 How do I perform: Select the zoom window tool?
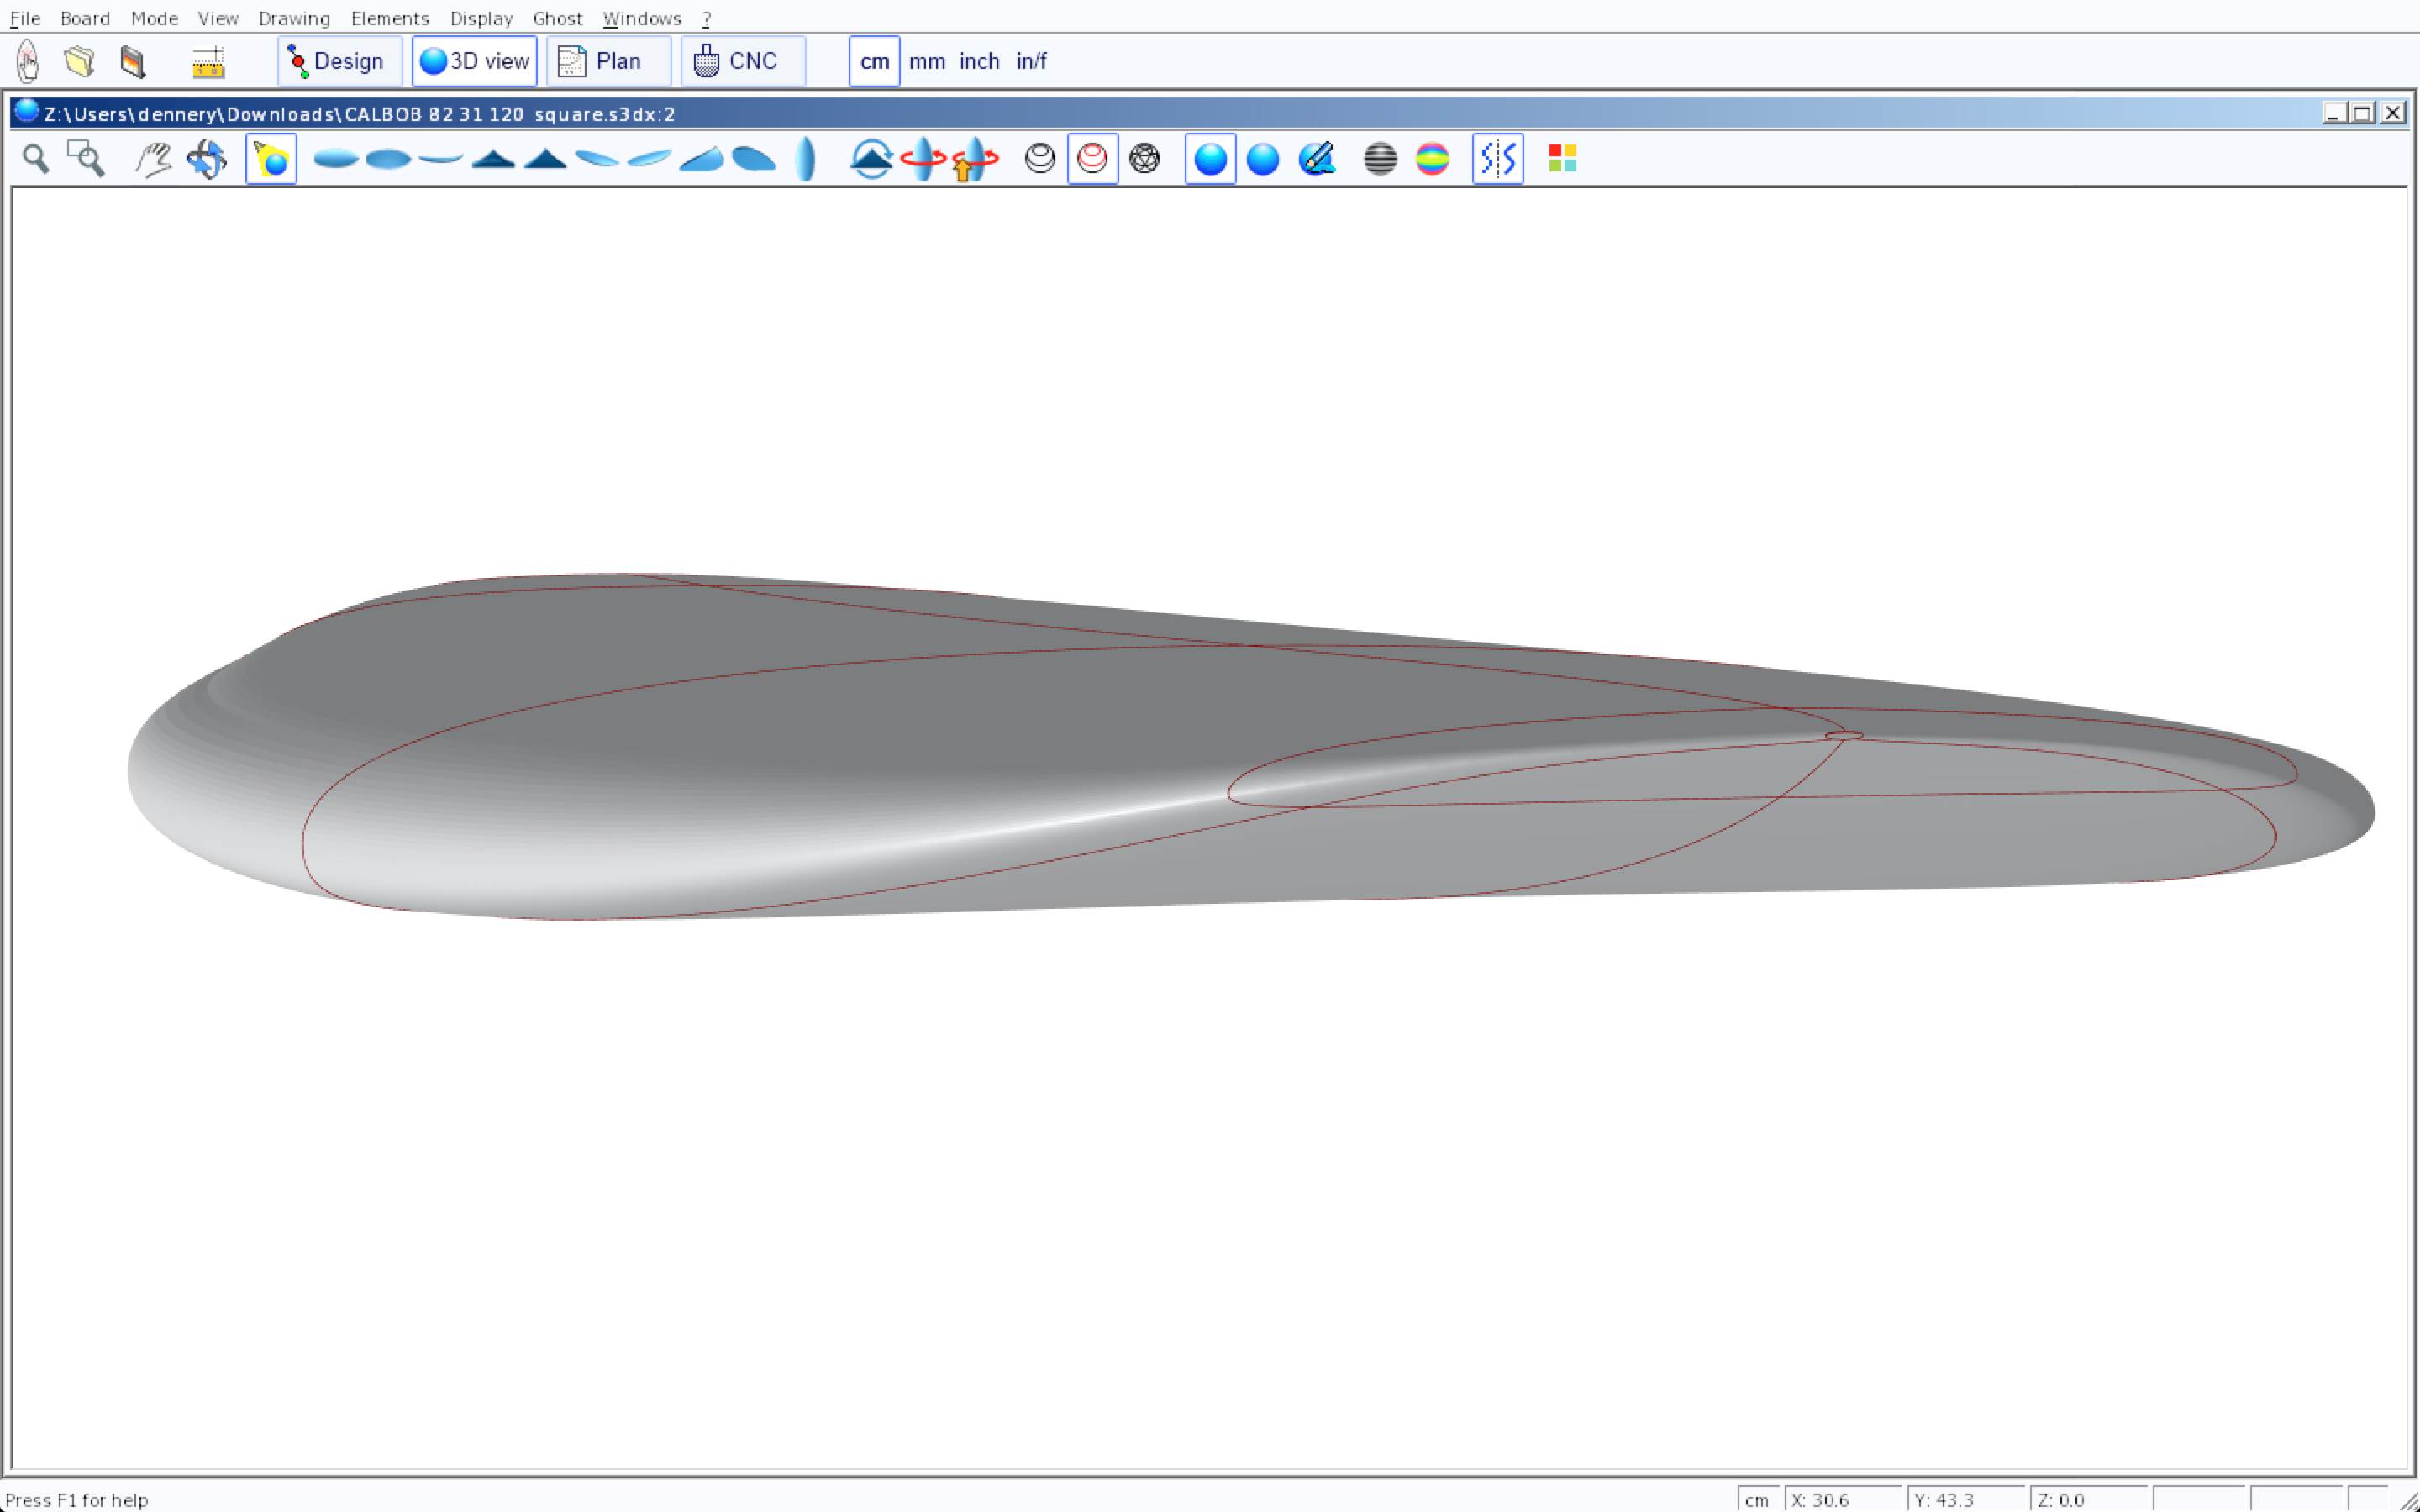tap(86, 159)
